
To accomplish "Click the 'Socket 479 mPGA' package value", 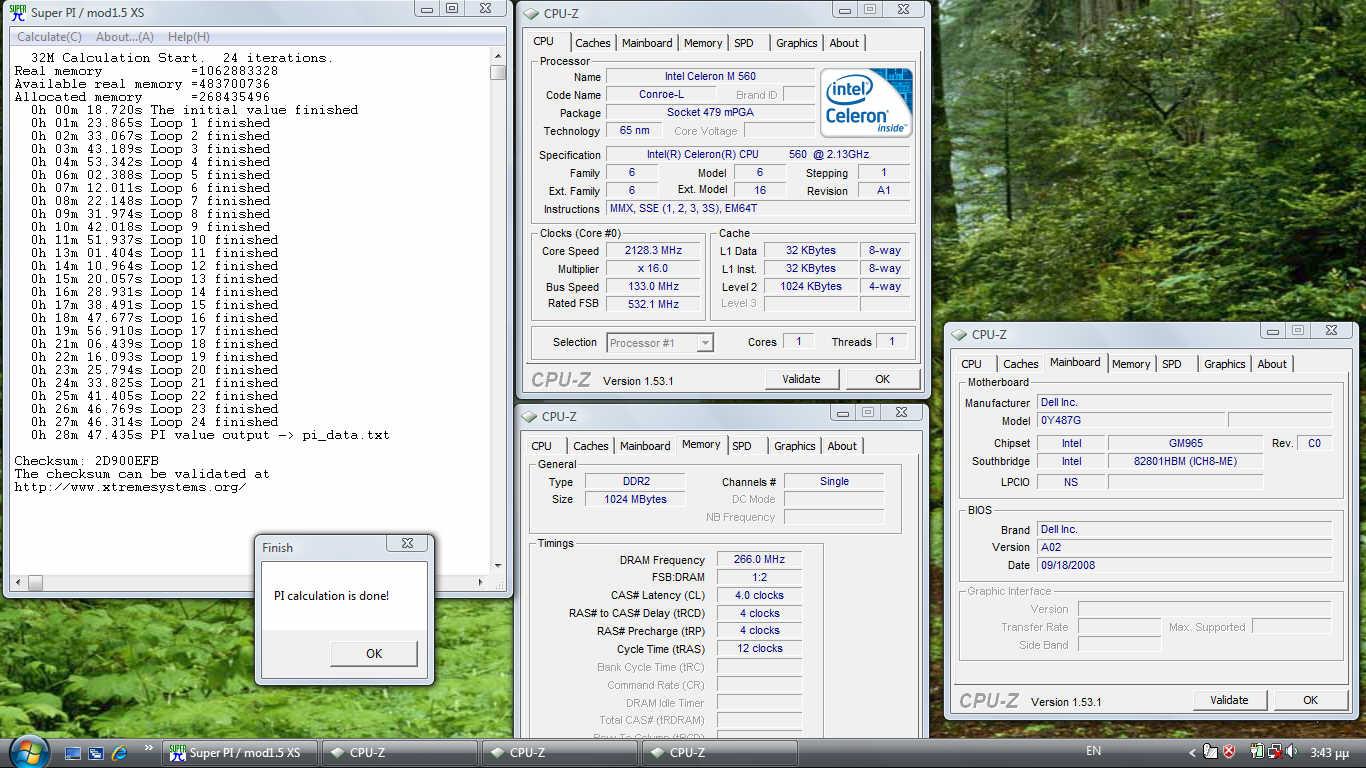I will tap(710, 113).
